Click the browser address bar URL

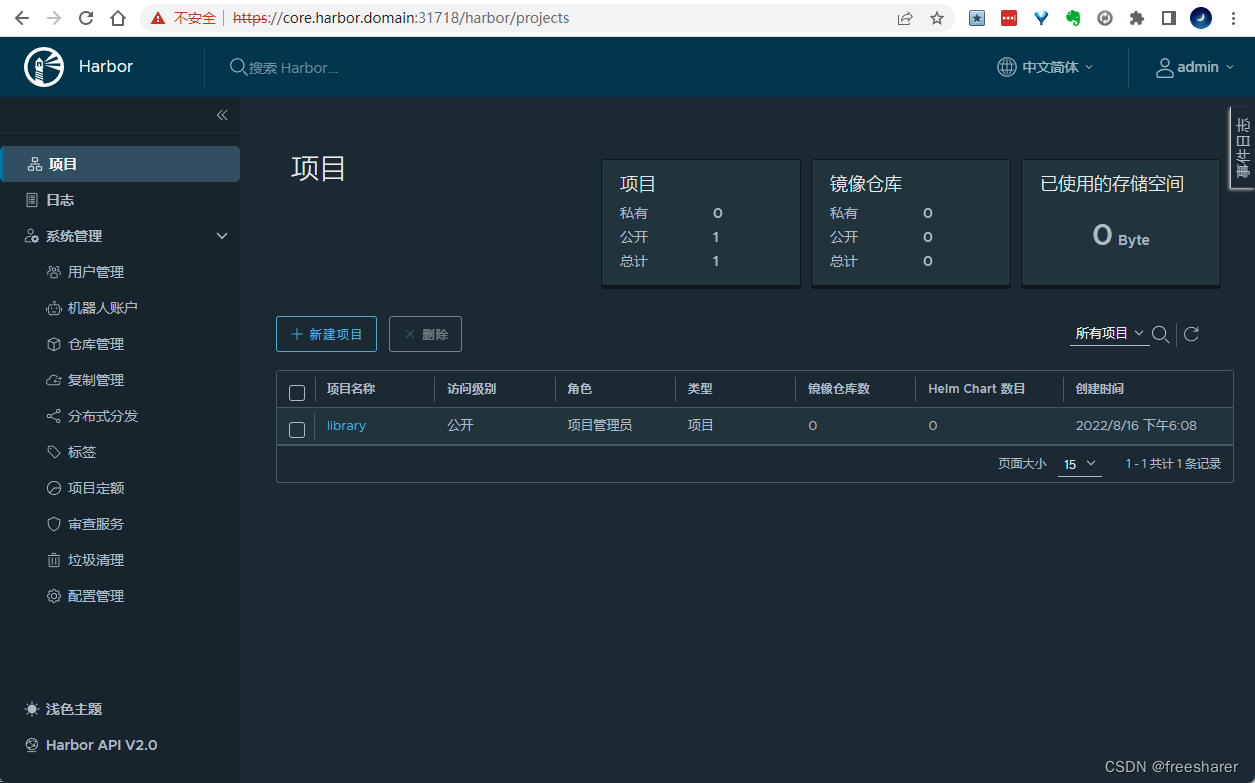coord(400,18)
